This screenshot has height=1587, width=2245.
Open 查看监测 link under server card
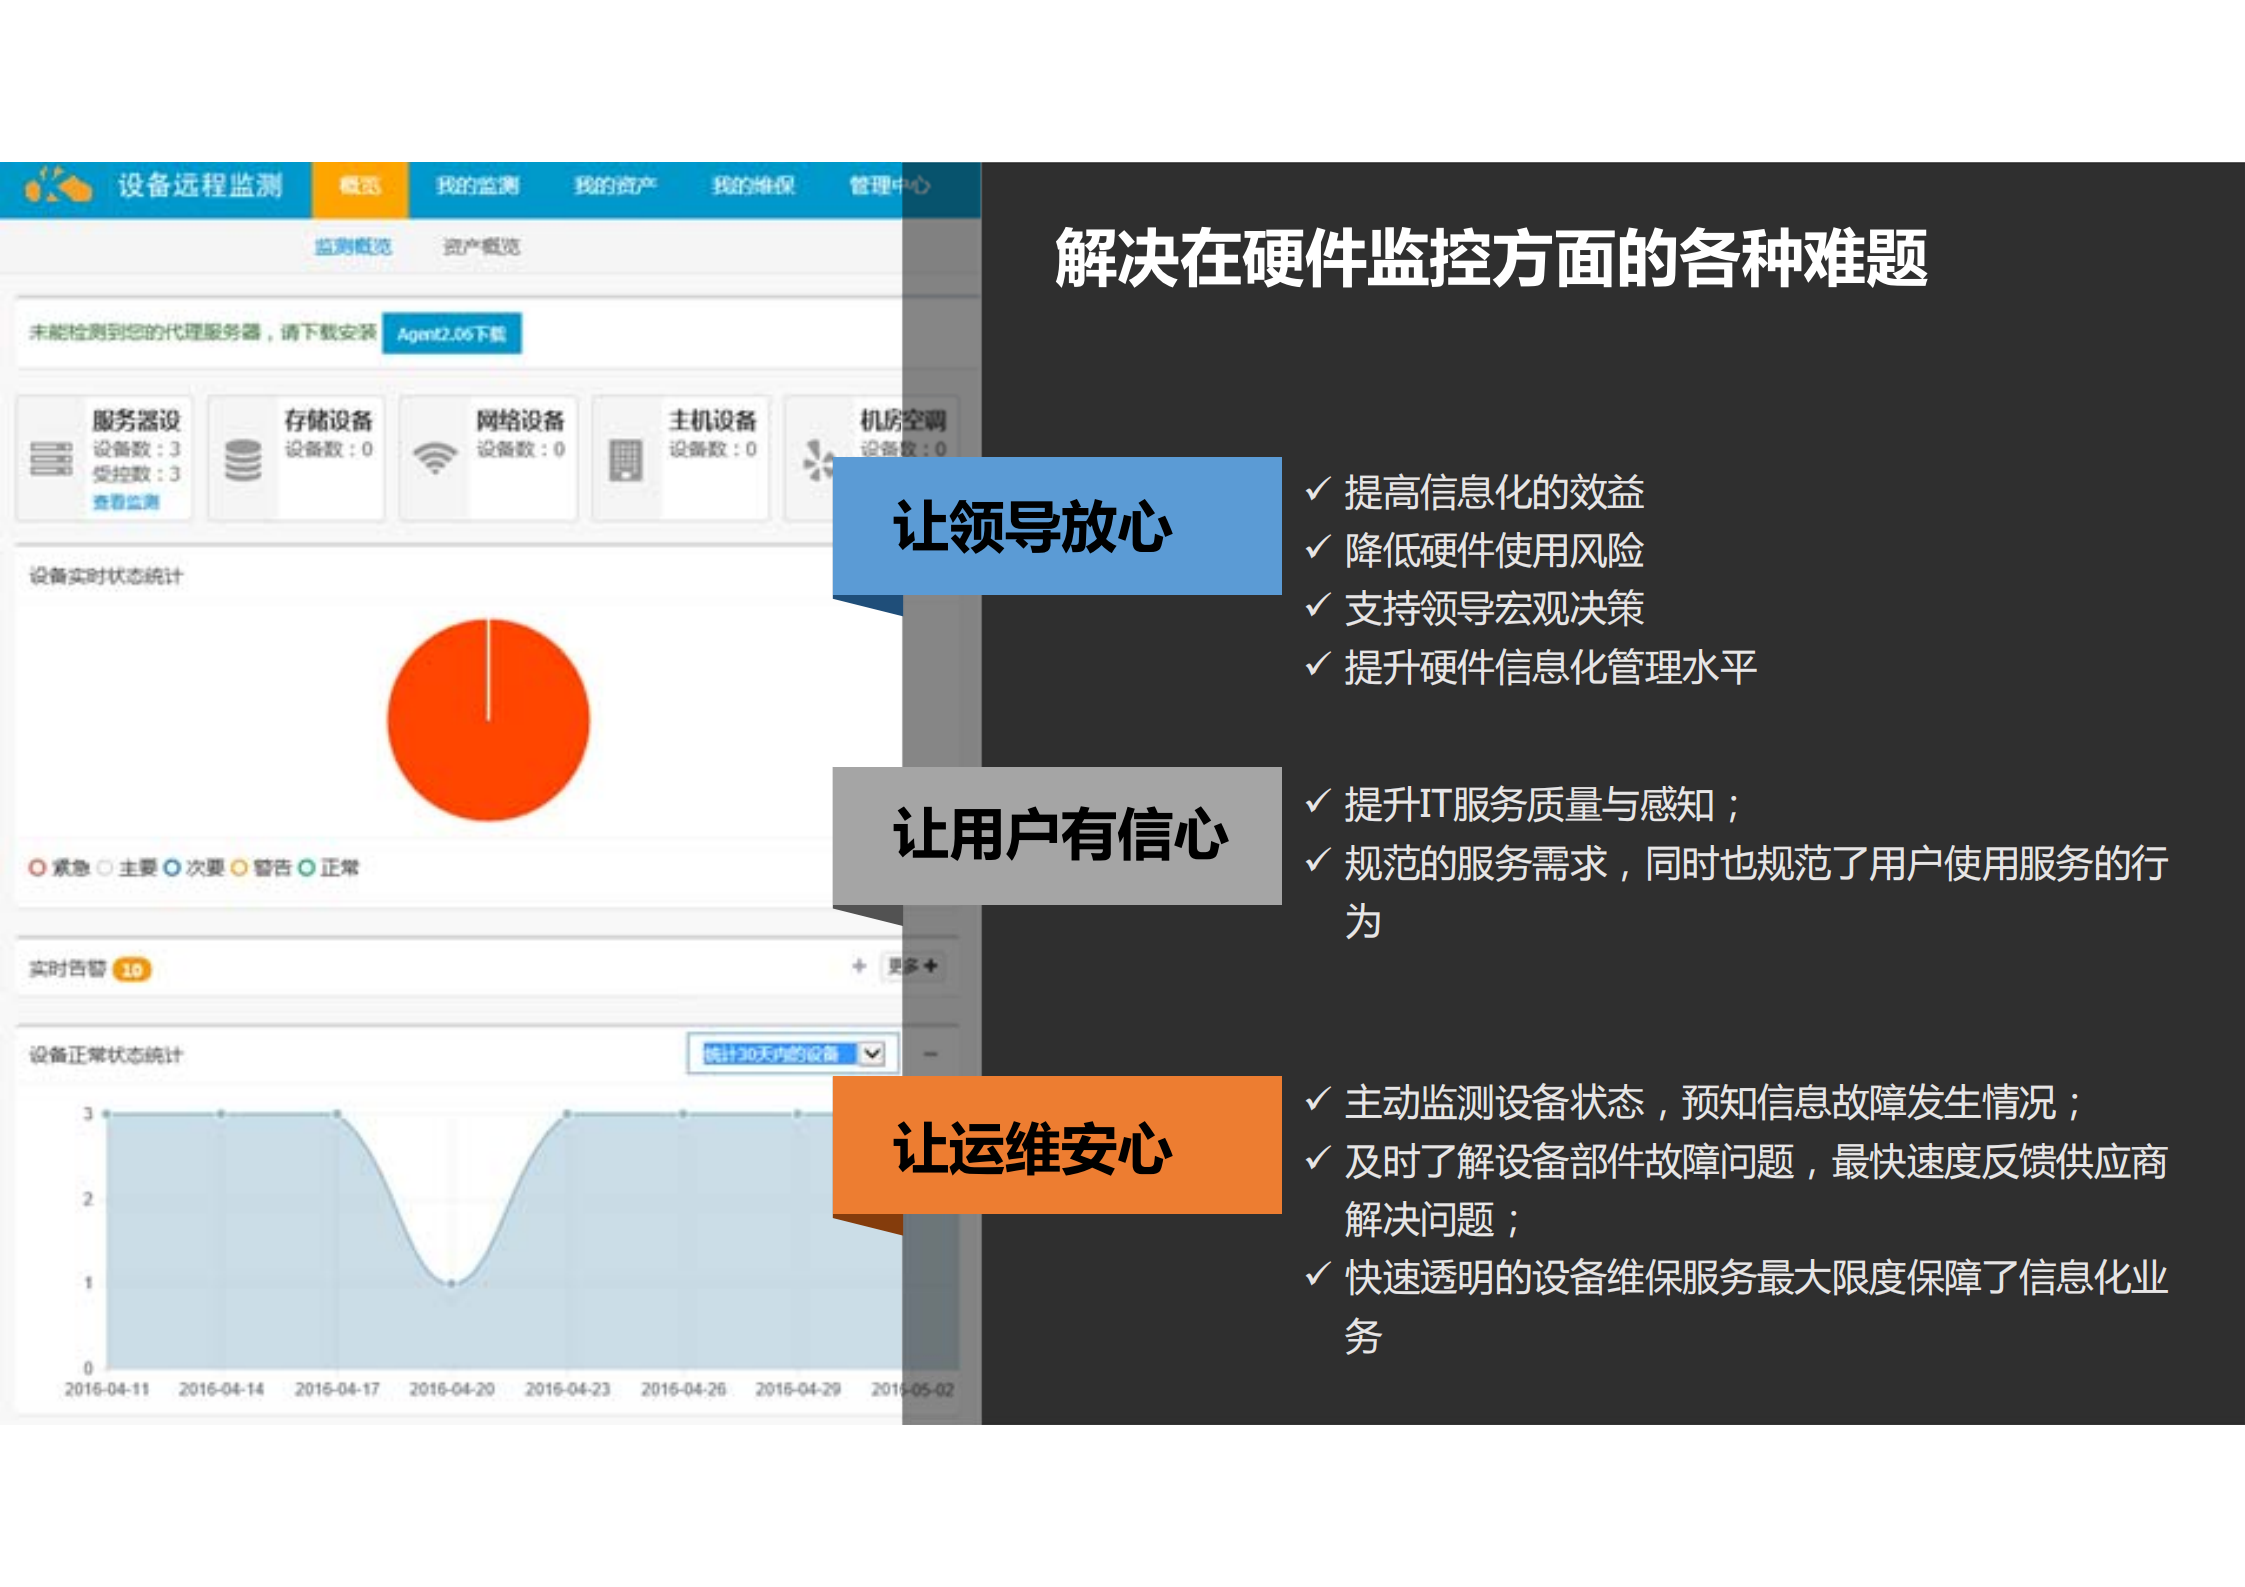click(x=124, y=503)
